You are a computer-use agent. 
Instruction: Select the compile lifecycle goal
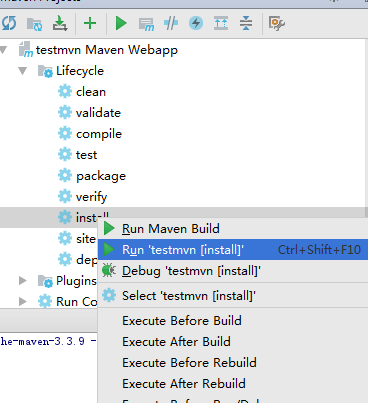tap(99, 134)
